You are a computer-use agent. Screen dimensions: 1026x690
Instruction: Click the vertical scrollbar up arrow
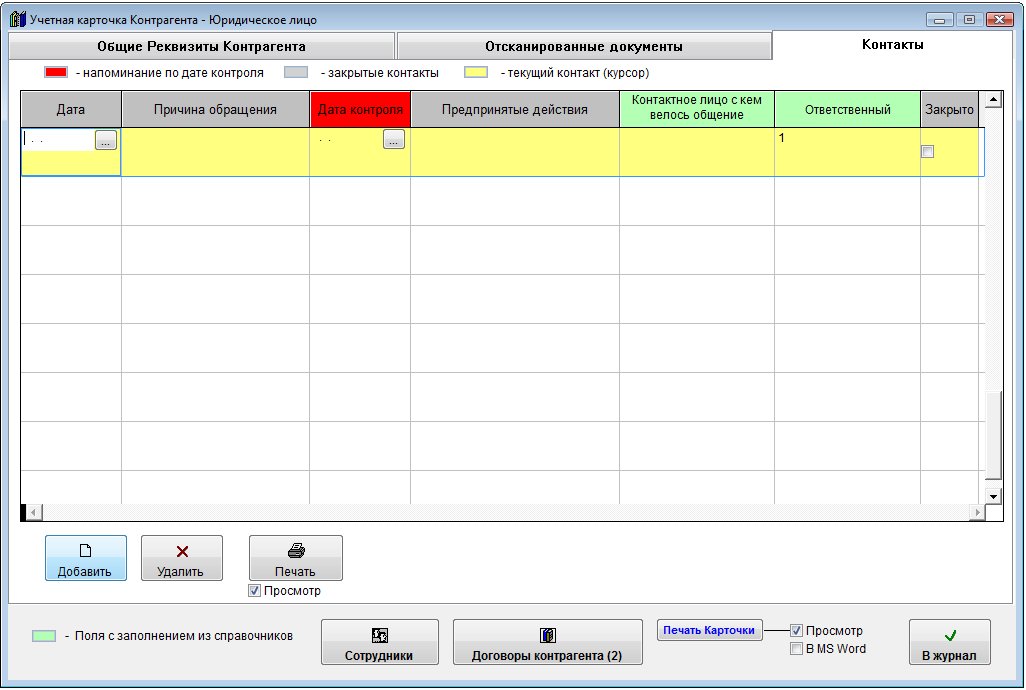click(x=993, y=100)
